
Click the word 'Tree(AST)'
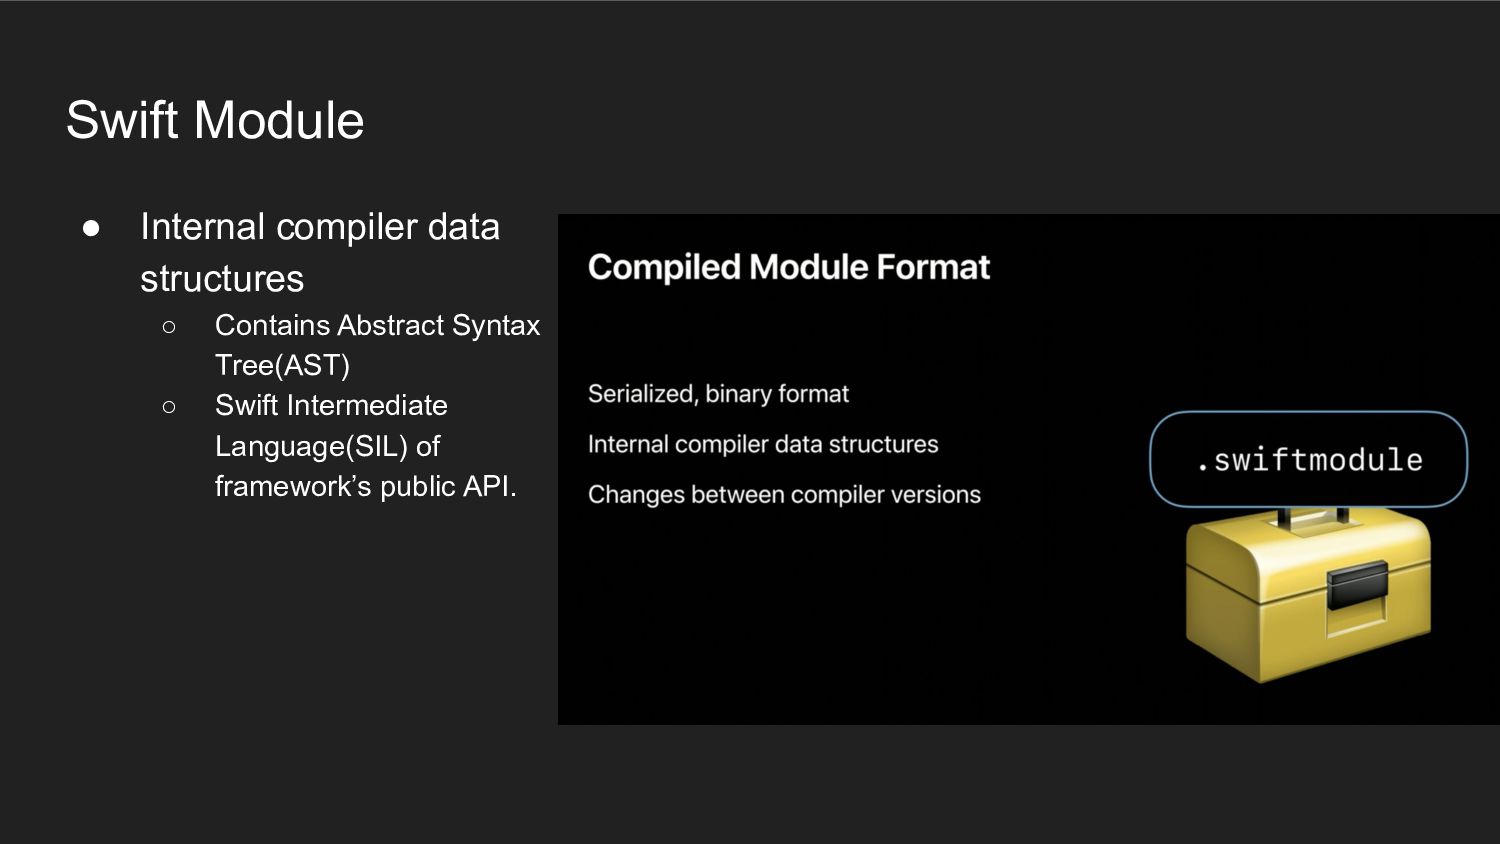point(282,365)
